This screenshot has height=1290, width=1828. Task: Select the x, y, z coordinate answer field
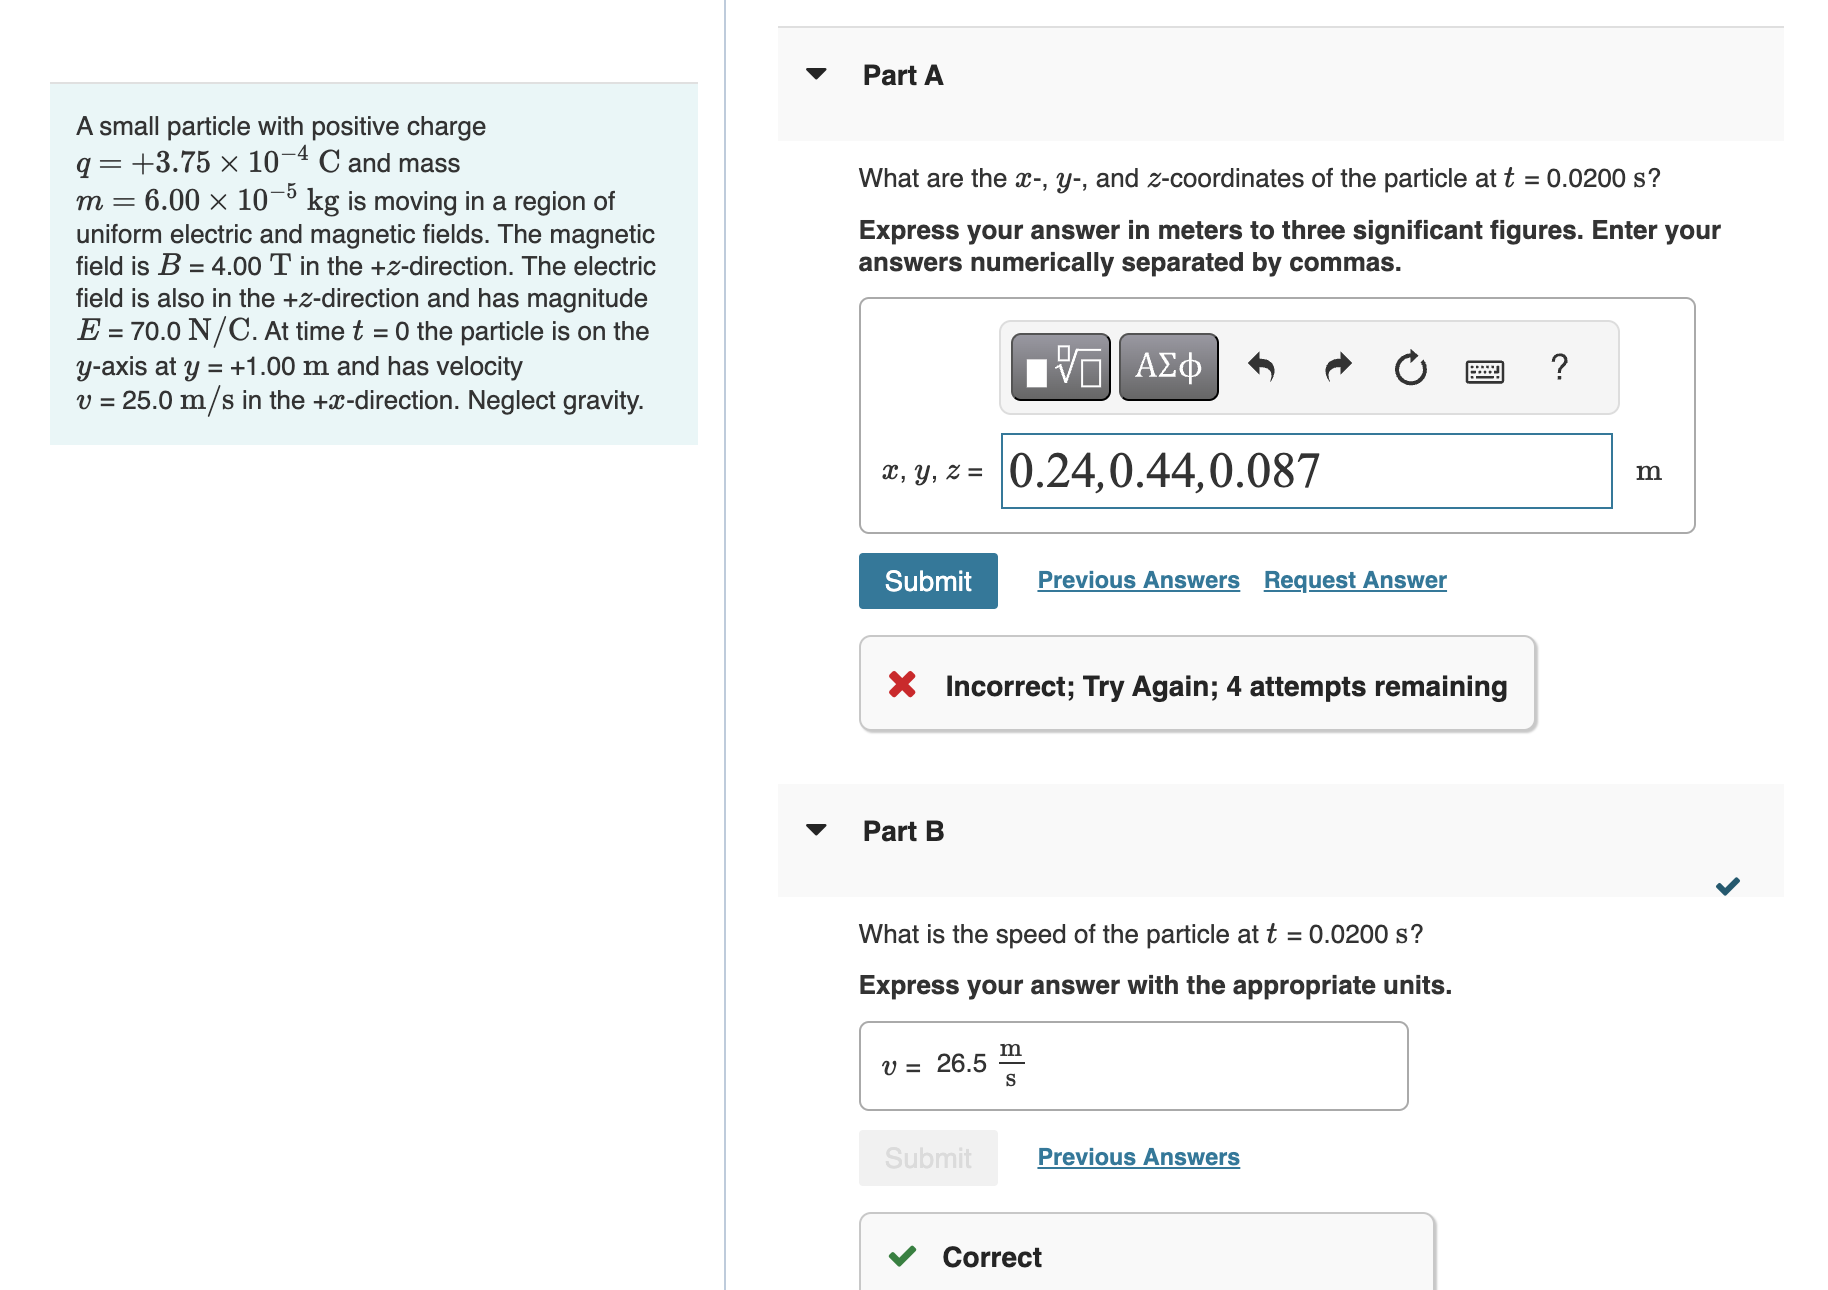[x=1305, y=470]
